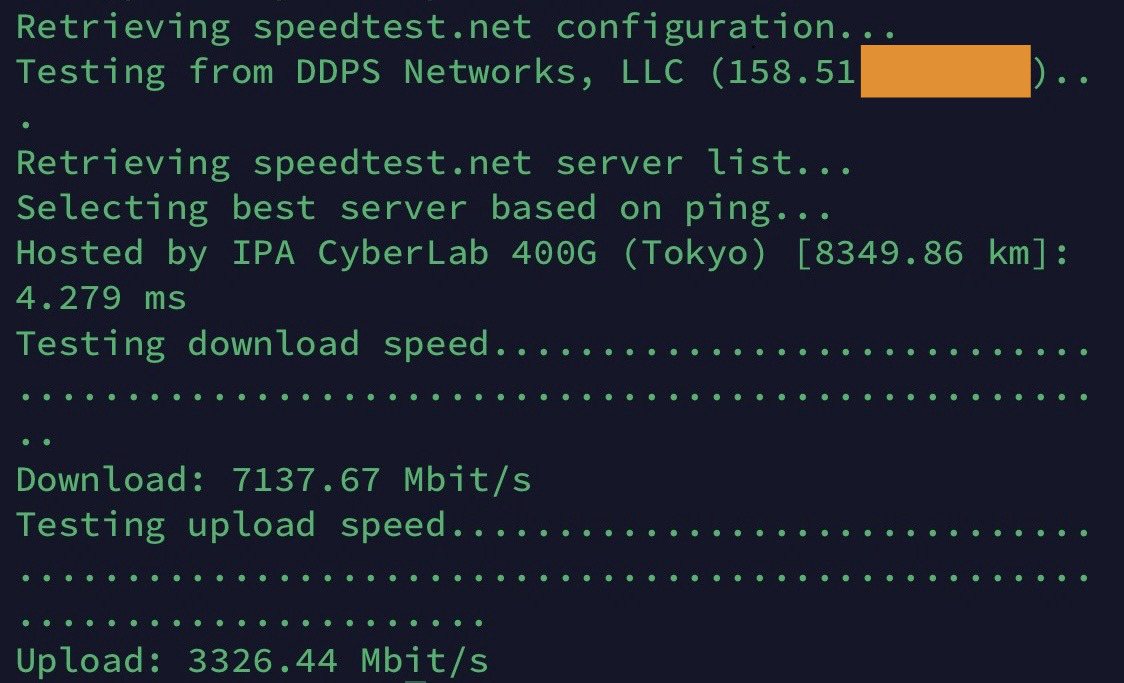
Task: Click "Mbit/s" unit on the Download line
Action: click(x=467, y=480)
